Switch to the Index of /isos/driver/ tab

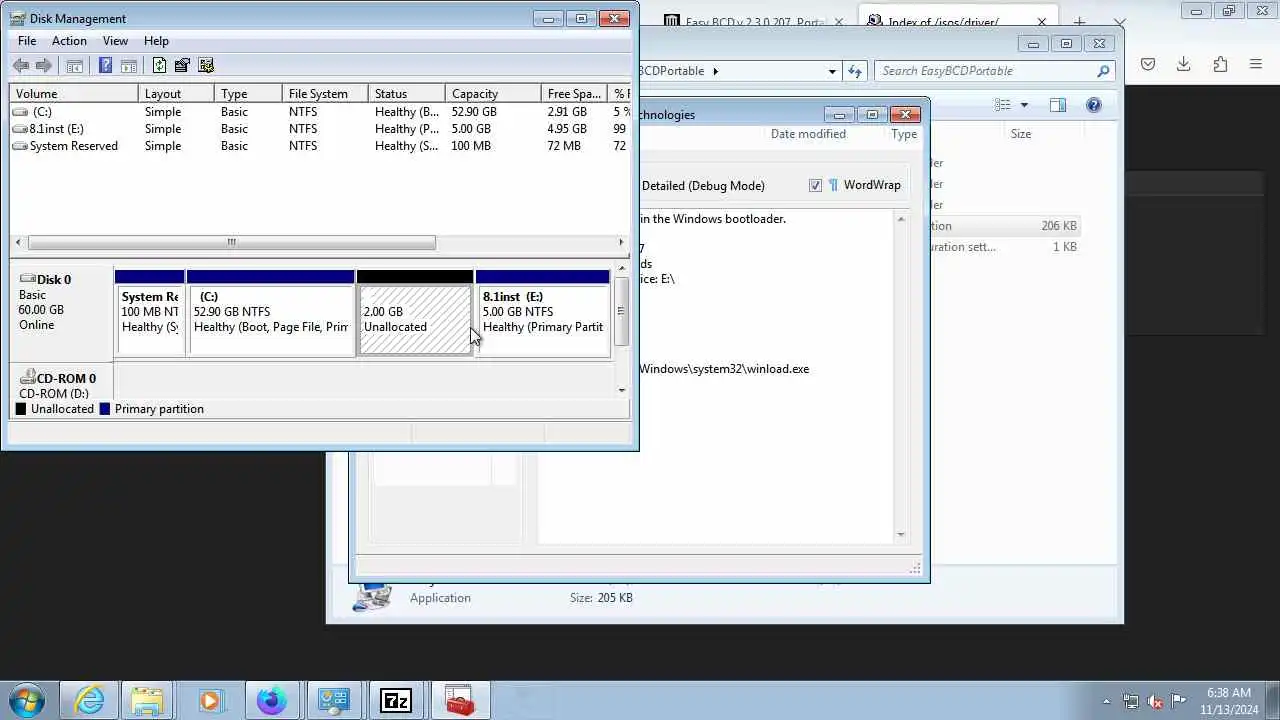coord(956,21)
